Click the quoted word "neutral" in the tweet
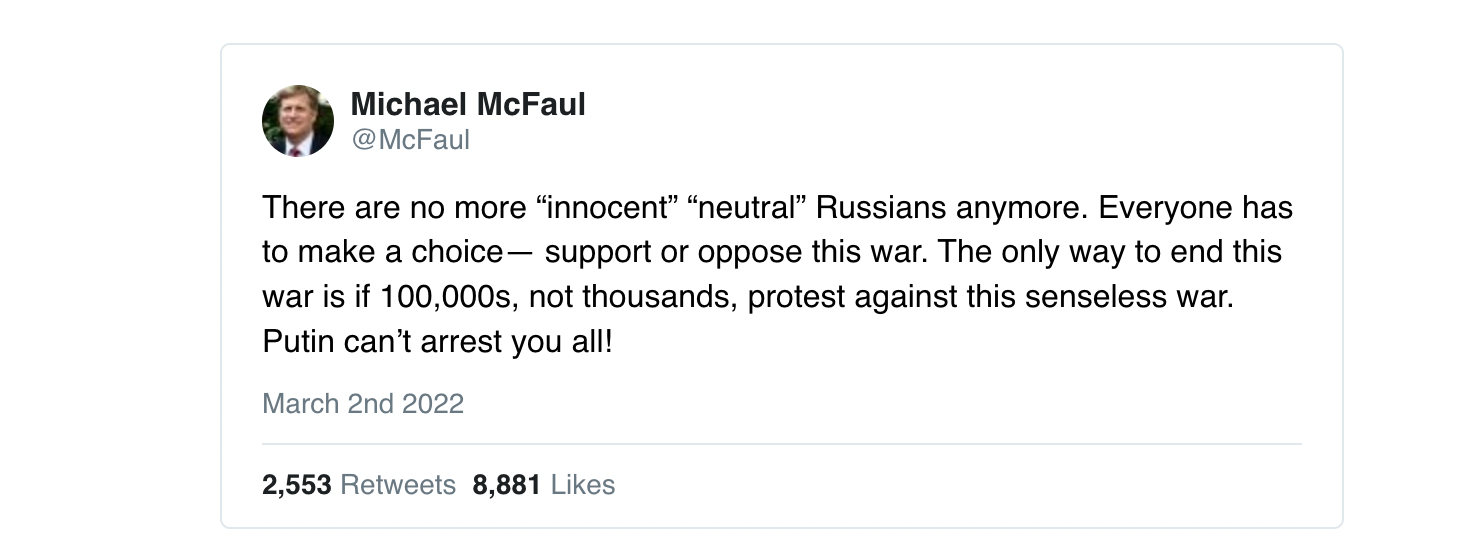Viewport: 1474px width, 548px height. point(740,208)
